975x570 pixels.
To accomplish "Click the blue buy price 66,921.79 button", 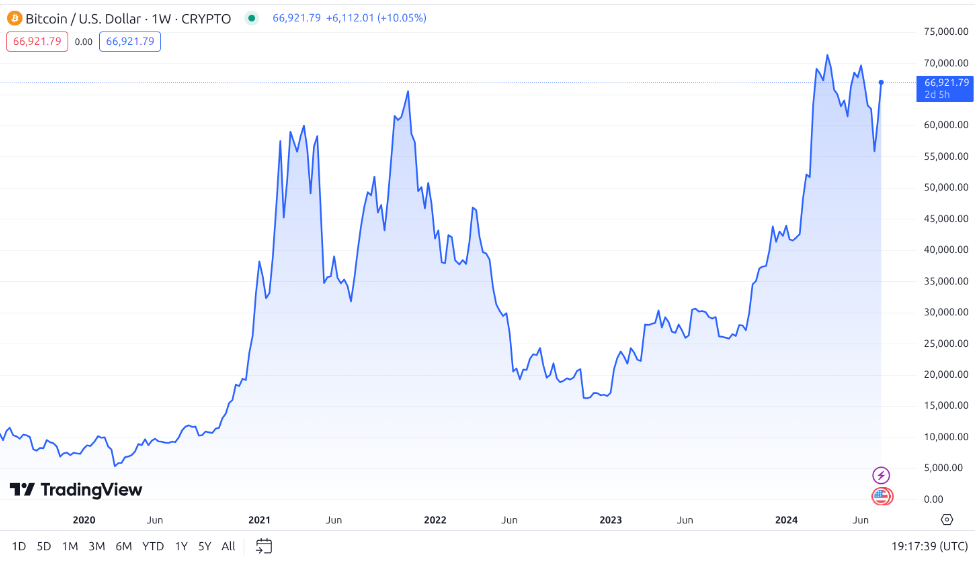I will [x=130, y=41].
